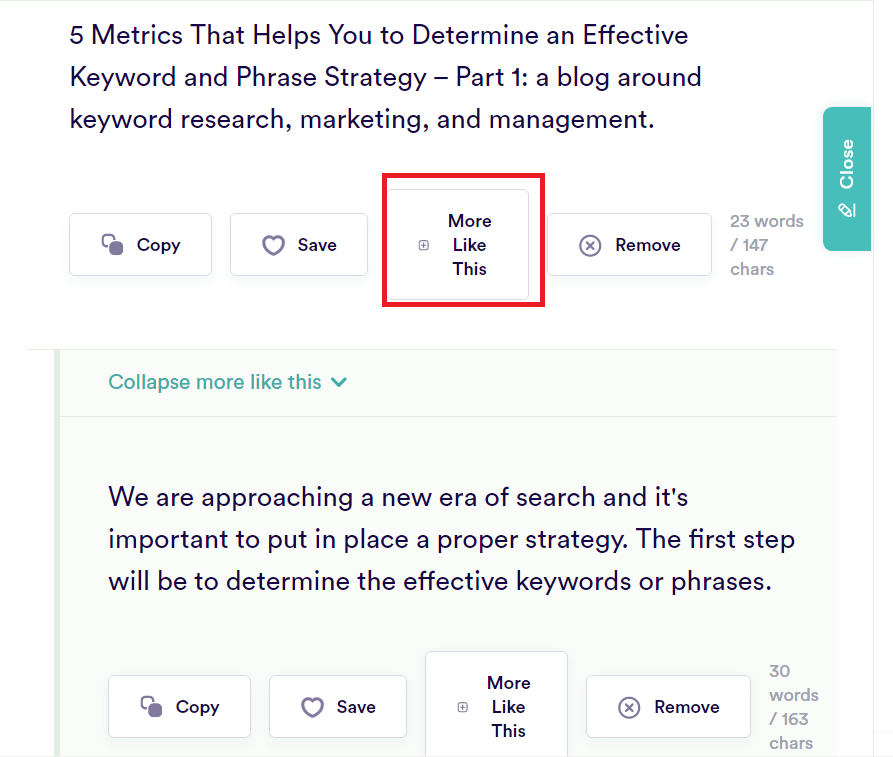Viewport: 893px width, 757px height.
Task: Open the teal vertical Close side tab
Action: 847,180
